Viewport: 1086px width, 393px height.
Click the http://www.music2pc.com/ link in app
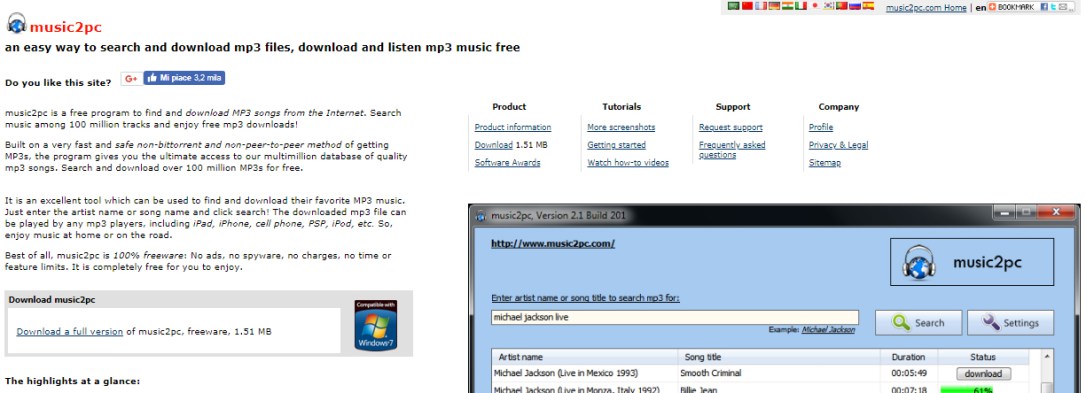553,243
